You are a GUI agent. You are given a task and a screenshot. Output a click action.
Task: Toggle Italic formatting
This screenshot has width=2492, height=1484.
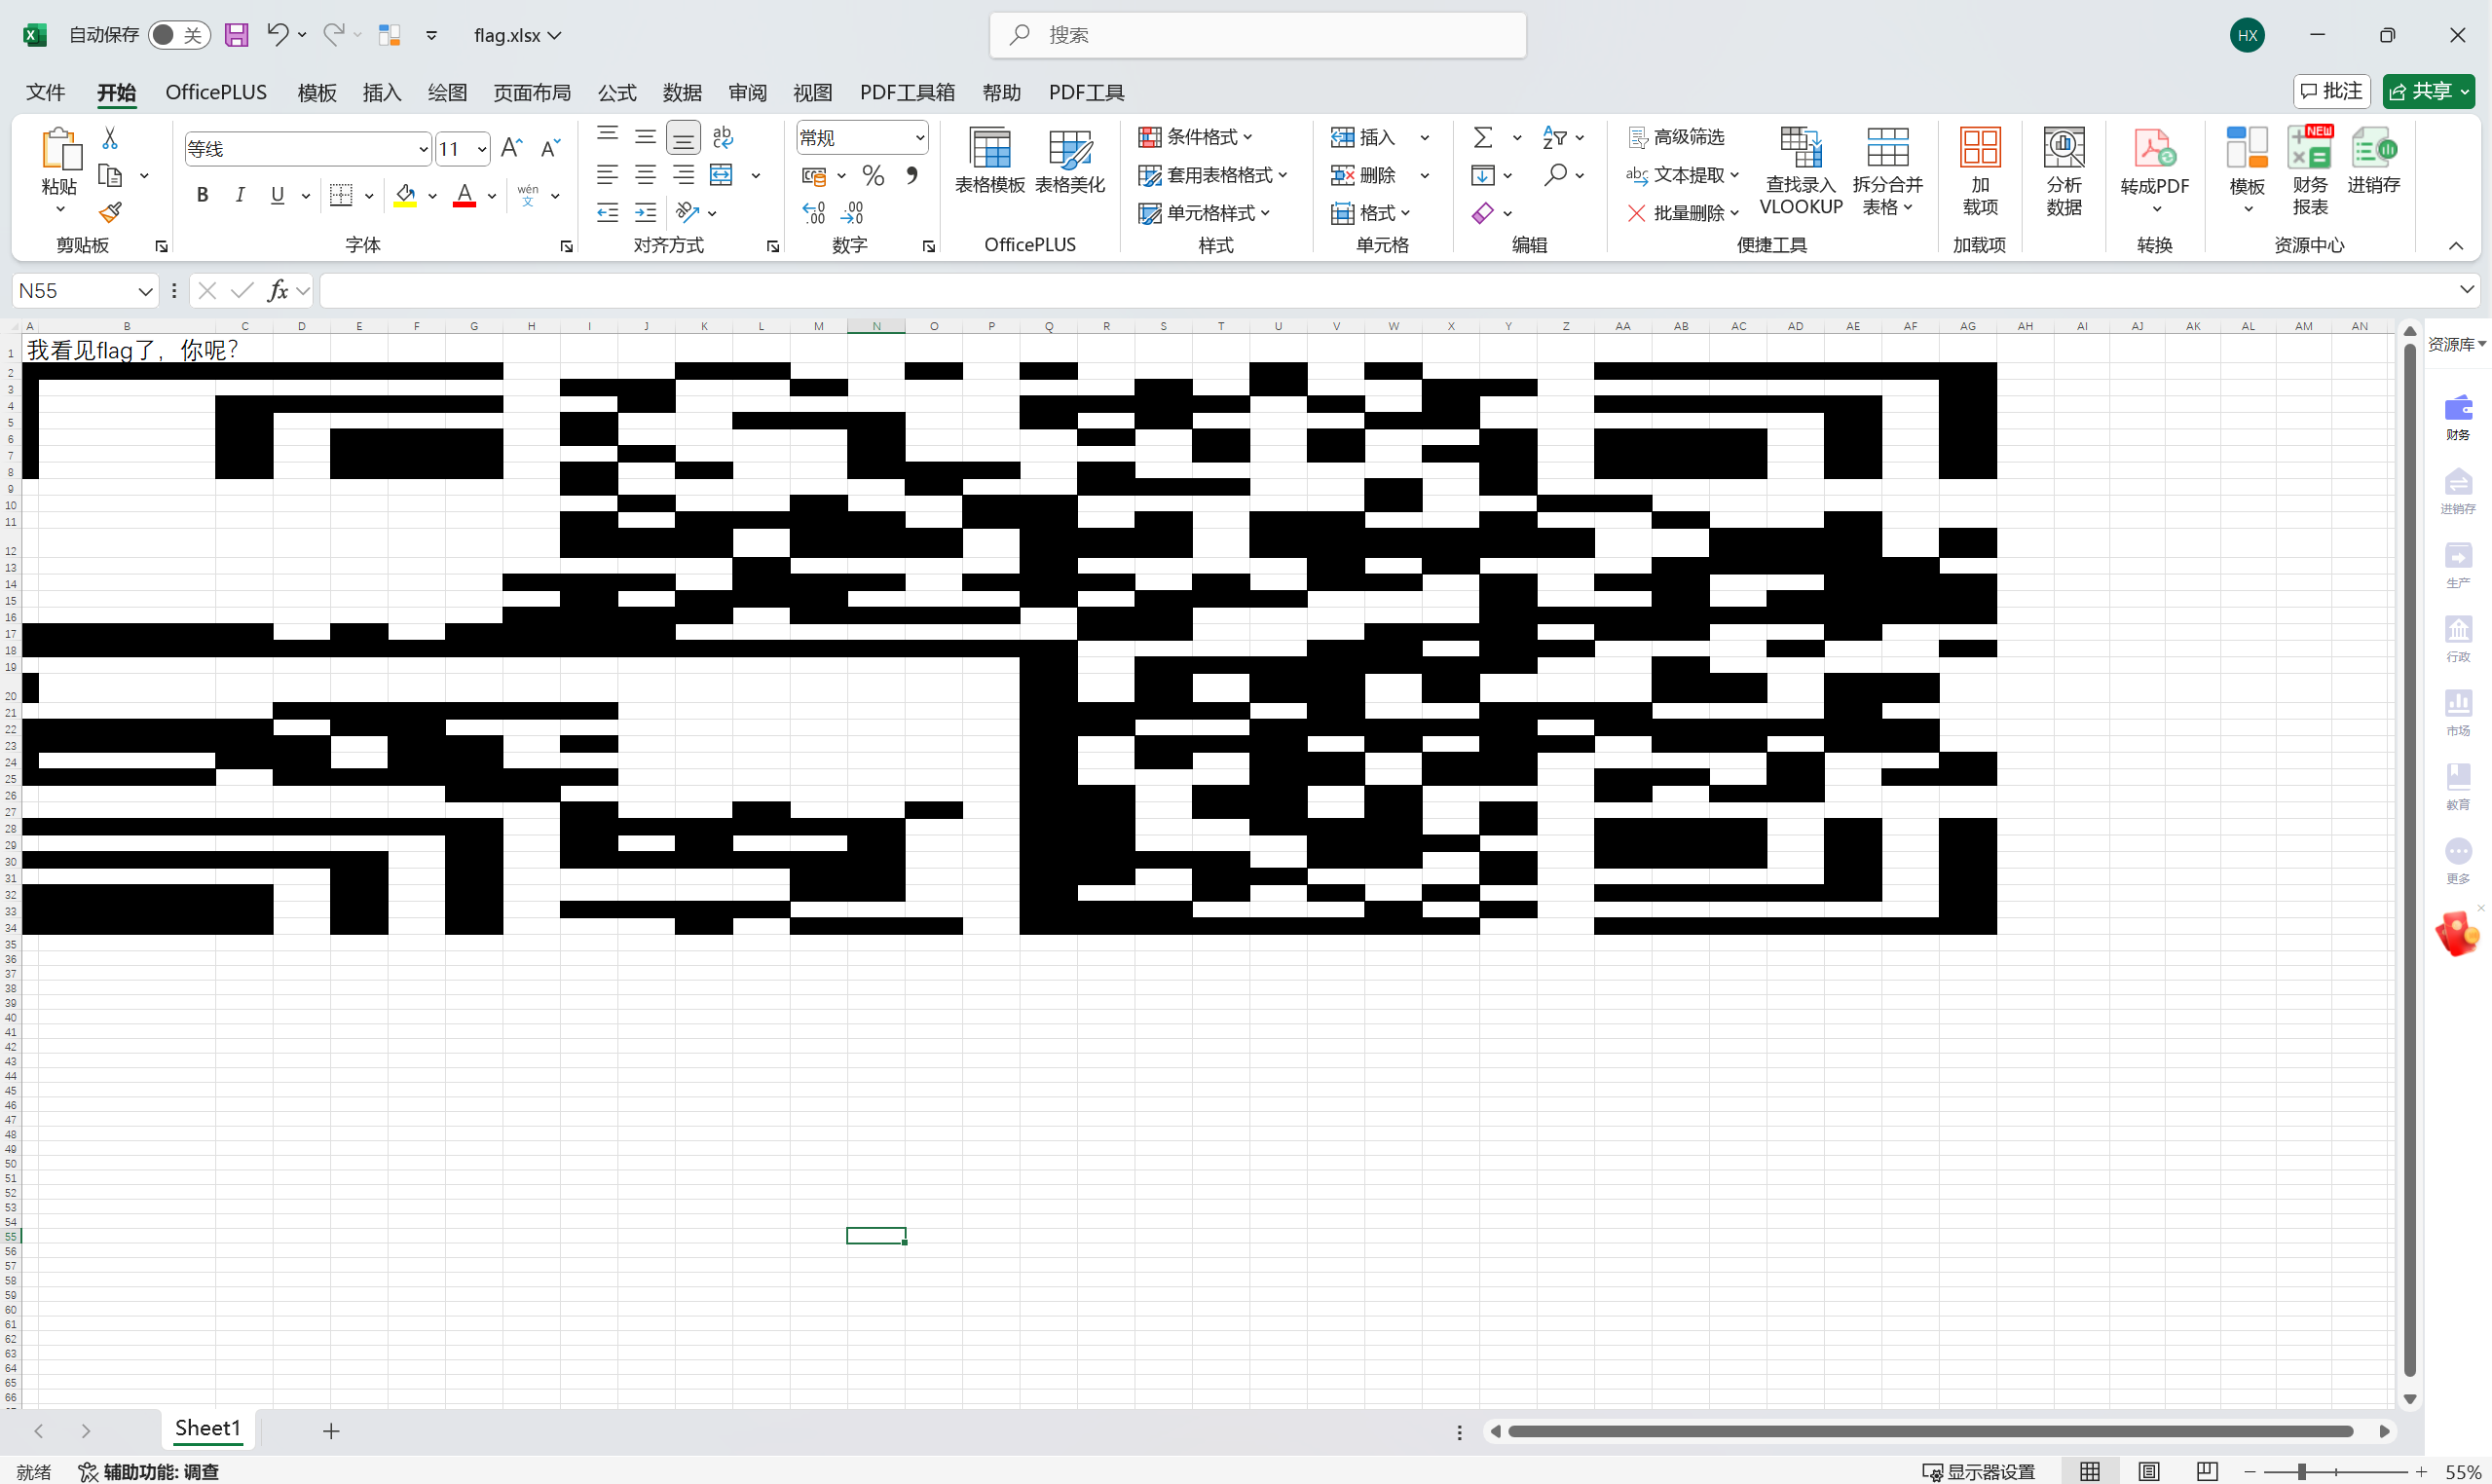point(240,195)
